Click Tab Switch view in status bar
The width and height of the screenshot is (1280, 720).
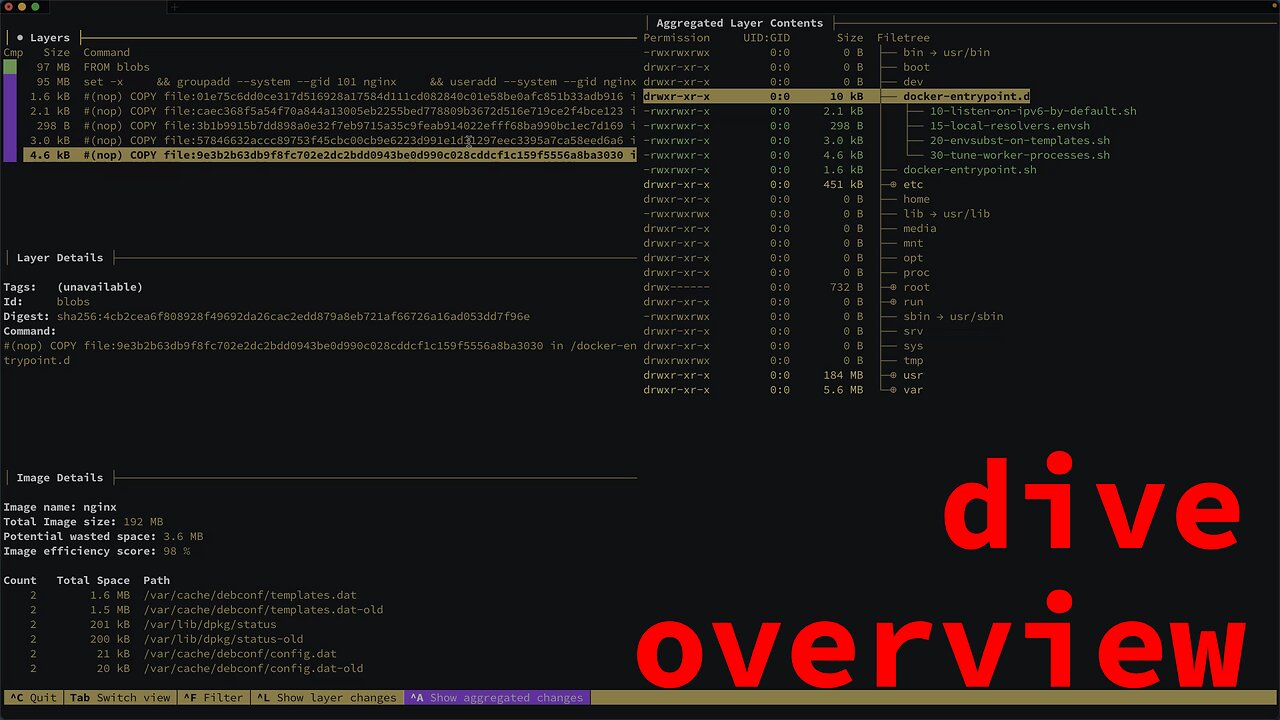120,698
